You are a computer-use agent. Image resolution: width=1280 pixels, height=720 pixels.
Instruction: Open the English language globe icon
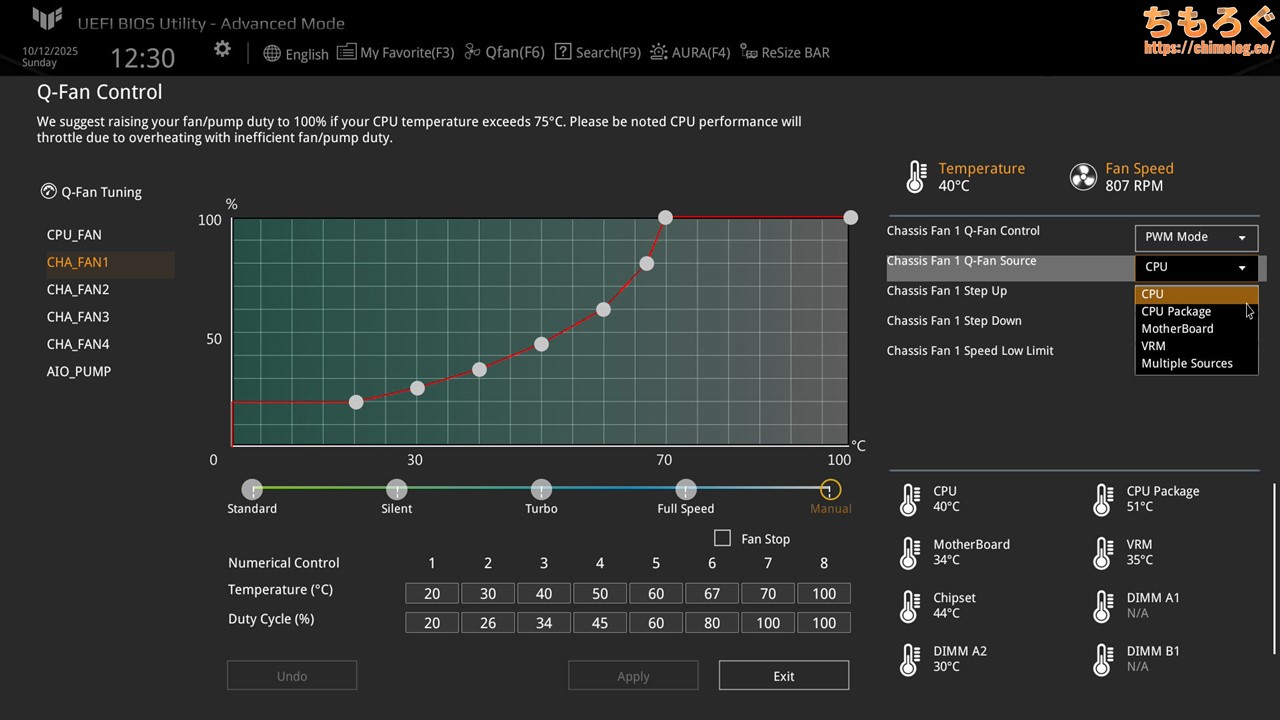click(272, 53)
